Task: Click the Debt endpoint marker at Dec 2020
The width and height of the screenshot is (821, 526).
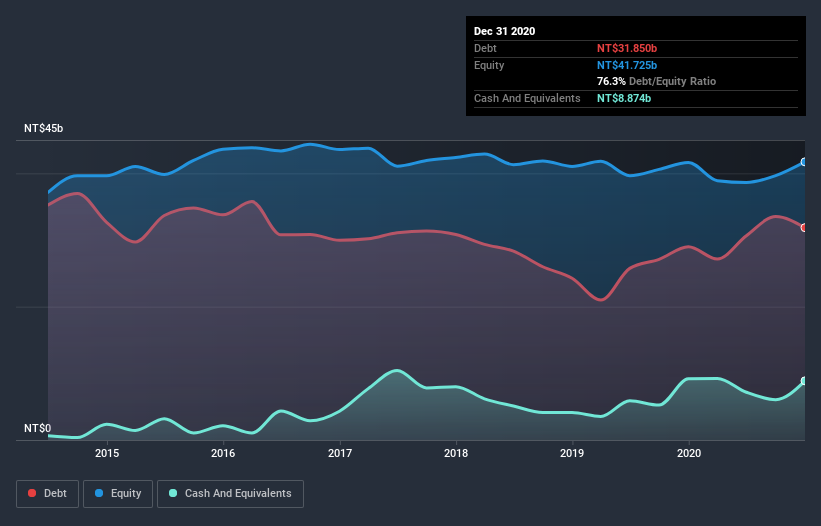Action: (804, 228)
